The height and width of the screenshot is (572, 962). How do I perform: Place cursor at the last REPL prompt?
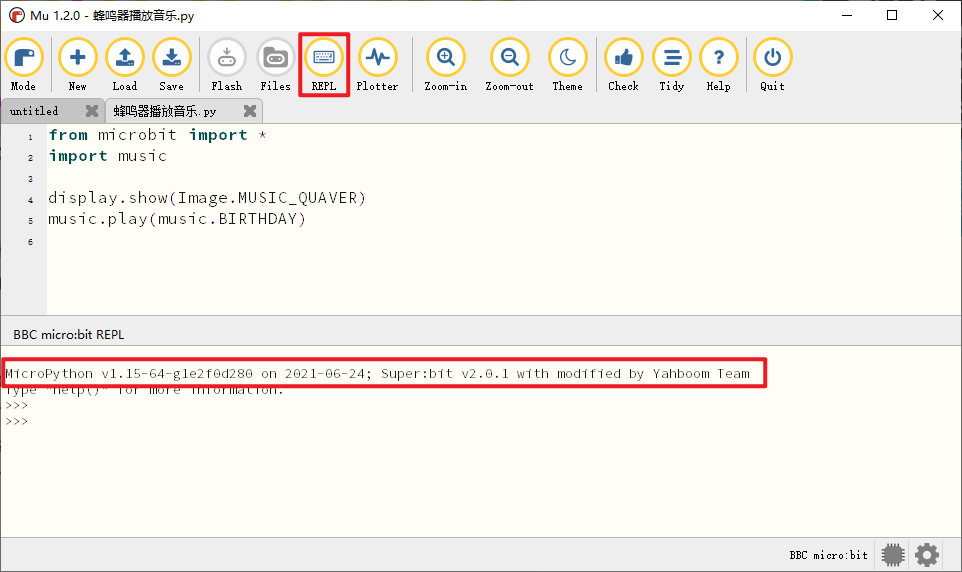pos(17,422)
